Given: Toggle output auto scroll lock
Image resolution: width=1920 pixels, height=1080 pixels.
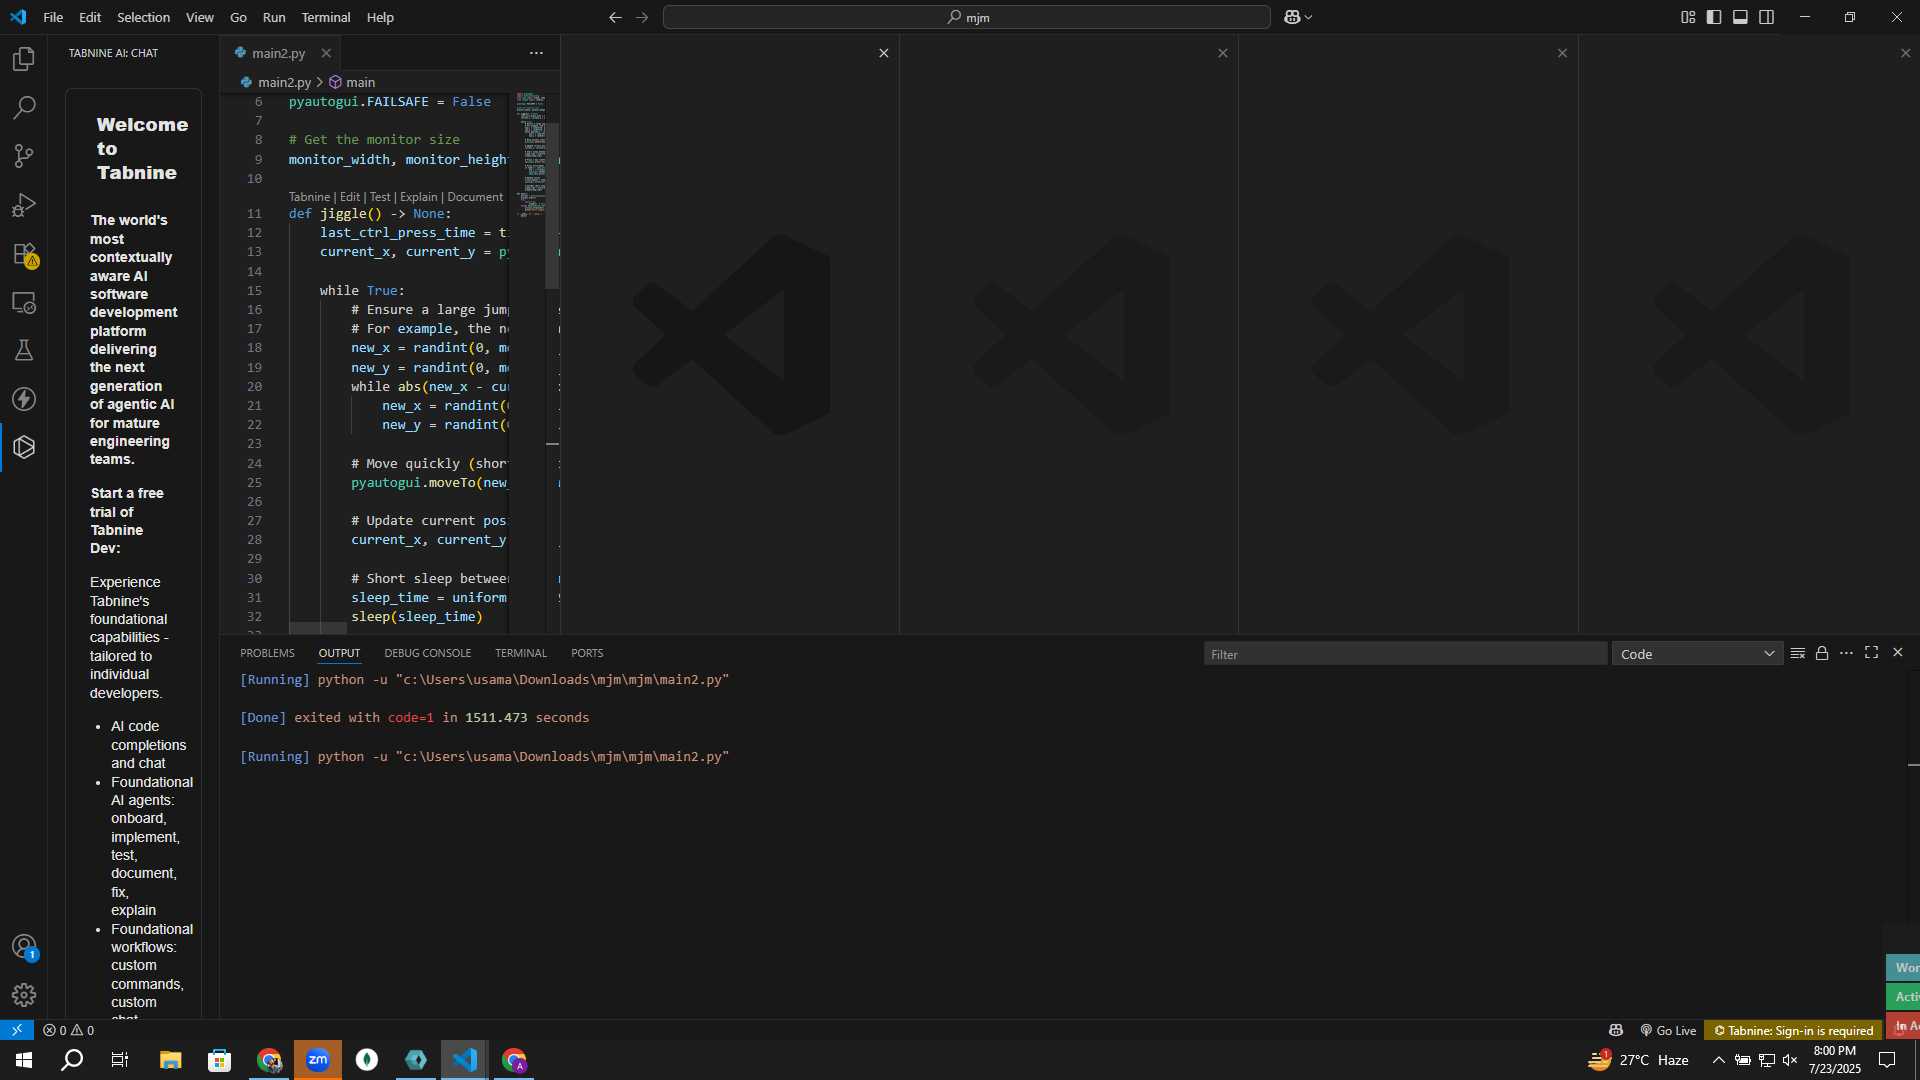Looking at the screenshot, I should (x=1822, y=653).
